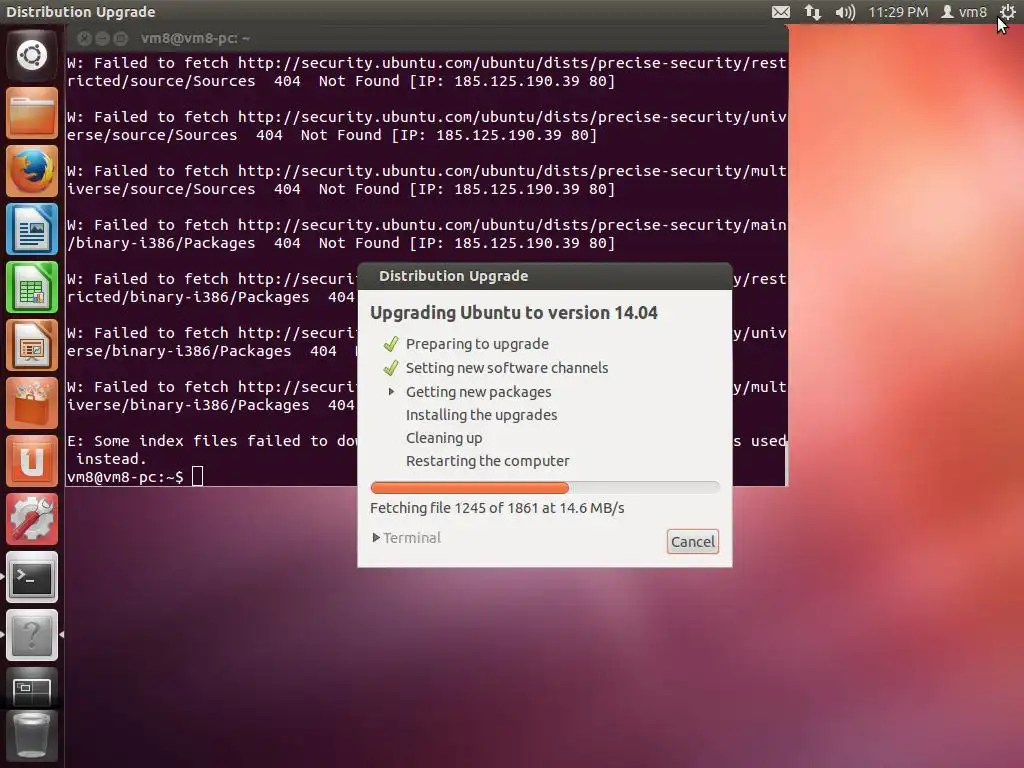1024x768 pixels.
Task: Cancel the distribution upgrade
Action: point(693,541)
